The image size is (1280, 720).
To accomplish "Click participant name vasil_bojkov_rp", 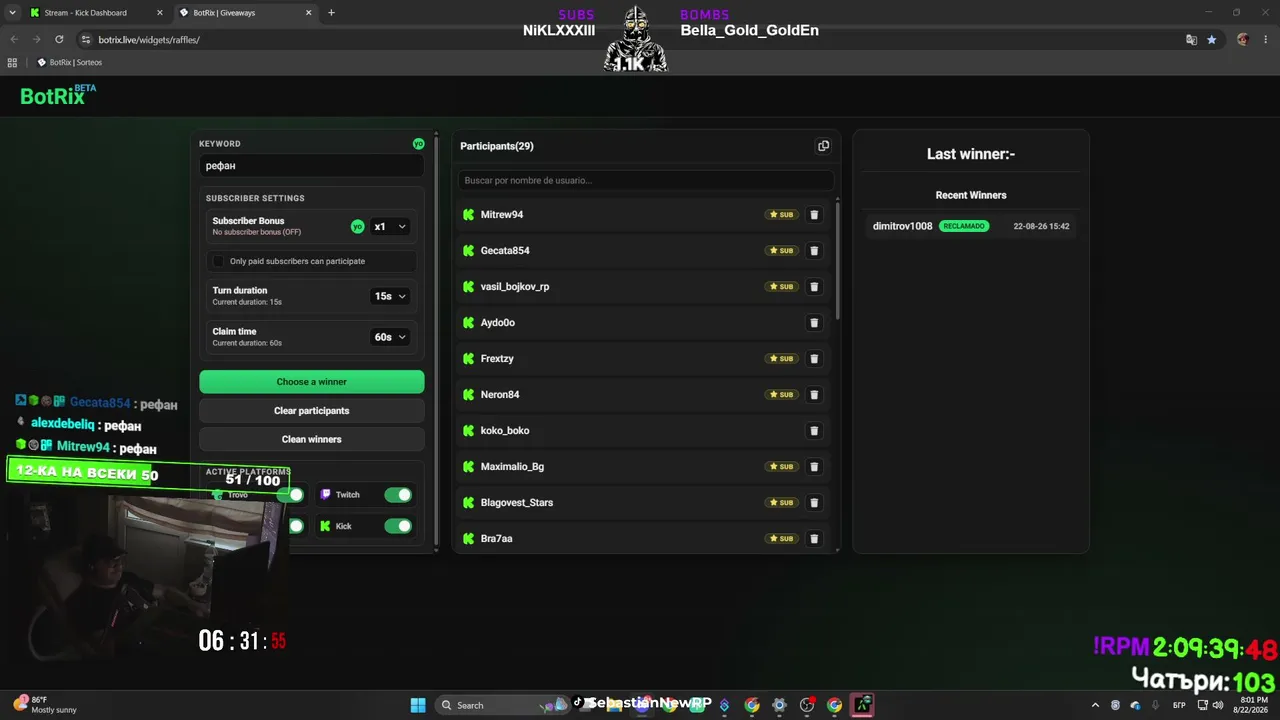I will 515,287.
